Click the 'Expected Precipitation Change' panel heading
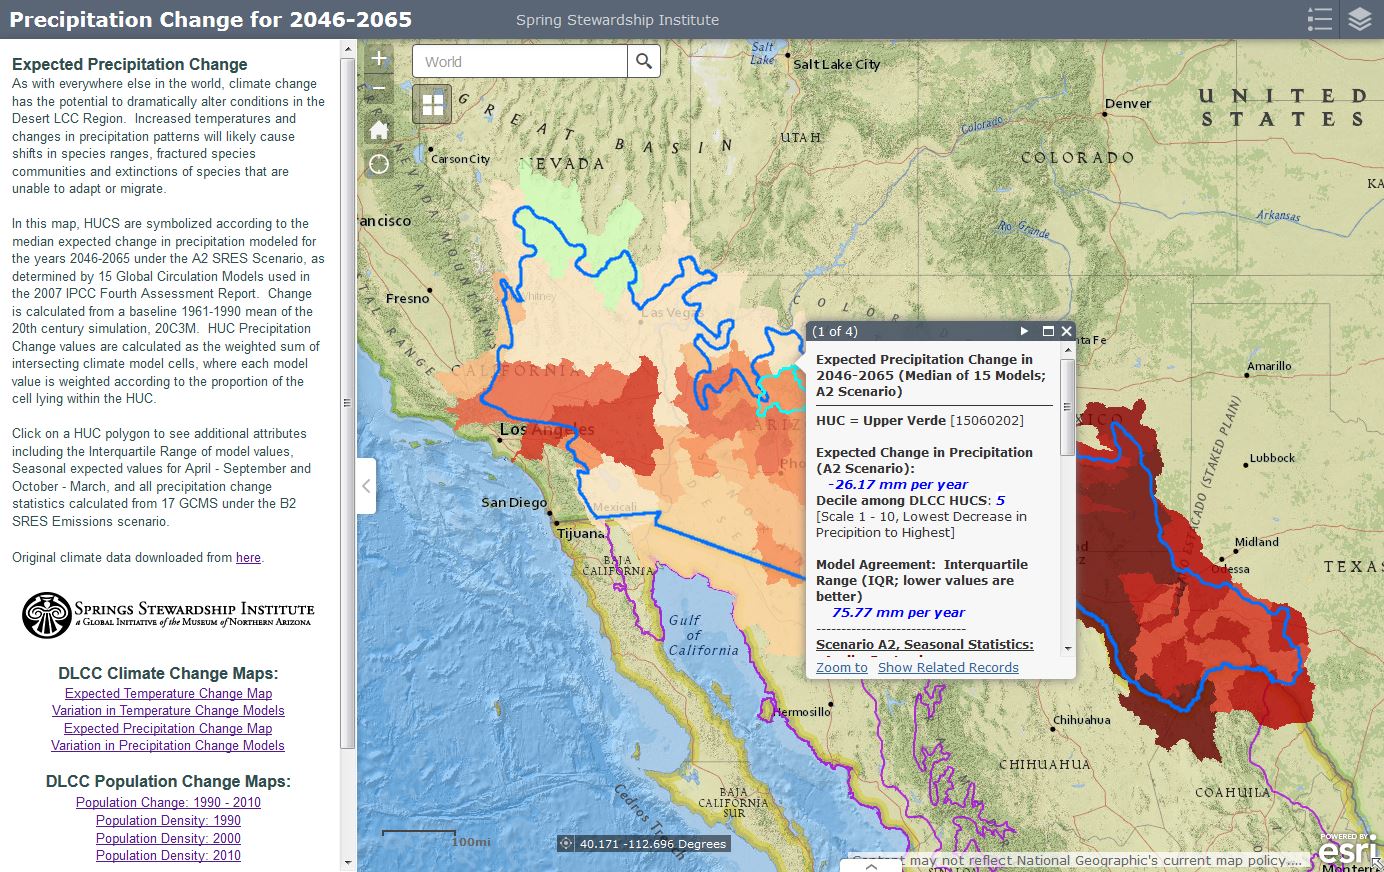1384x872 pixels. [x=130, y=64]
